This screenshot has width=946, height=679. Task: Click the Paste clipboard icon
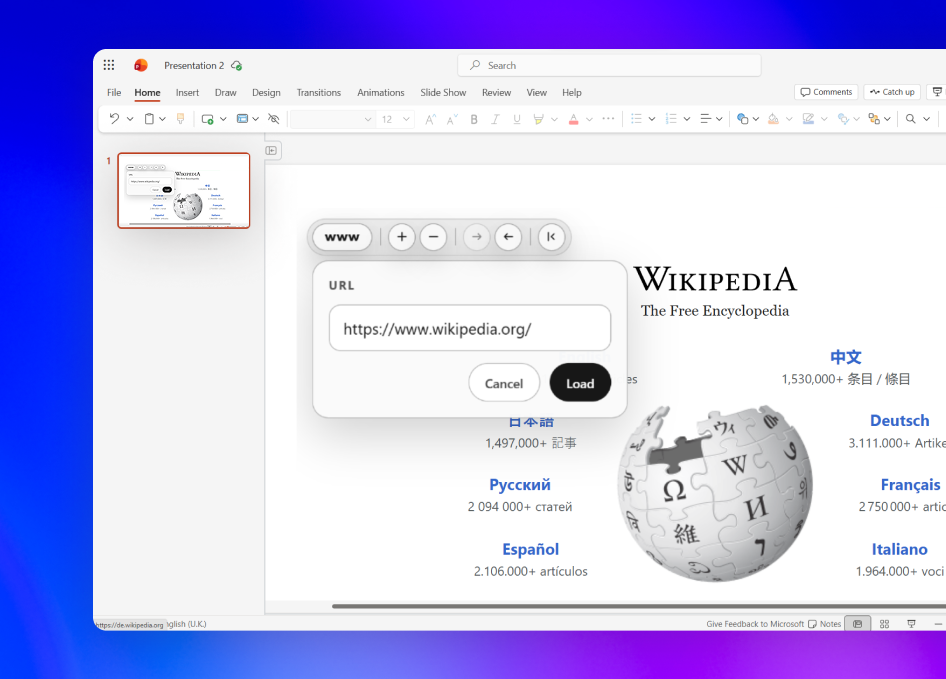[x=149, y=119]
